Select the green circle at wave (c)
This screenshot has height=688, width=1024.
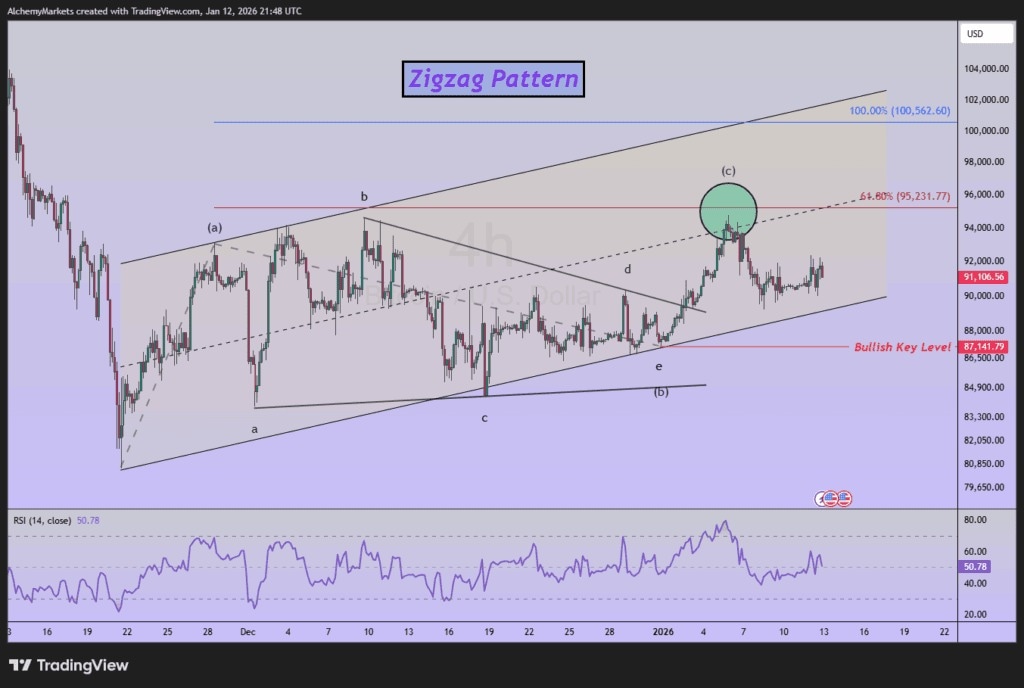point(728,211)
